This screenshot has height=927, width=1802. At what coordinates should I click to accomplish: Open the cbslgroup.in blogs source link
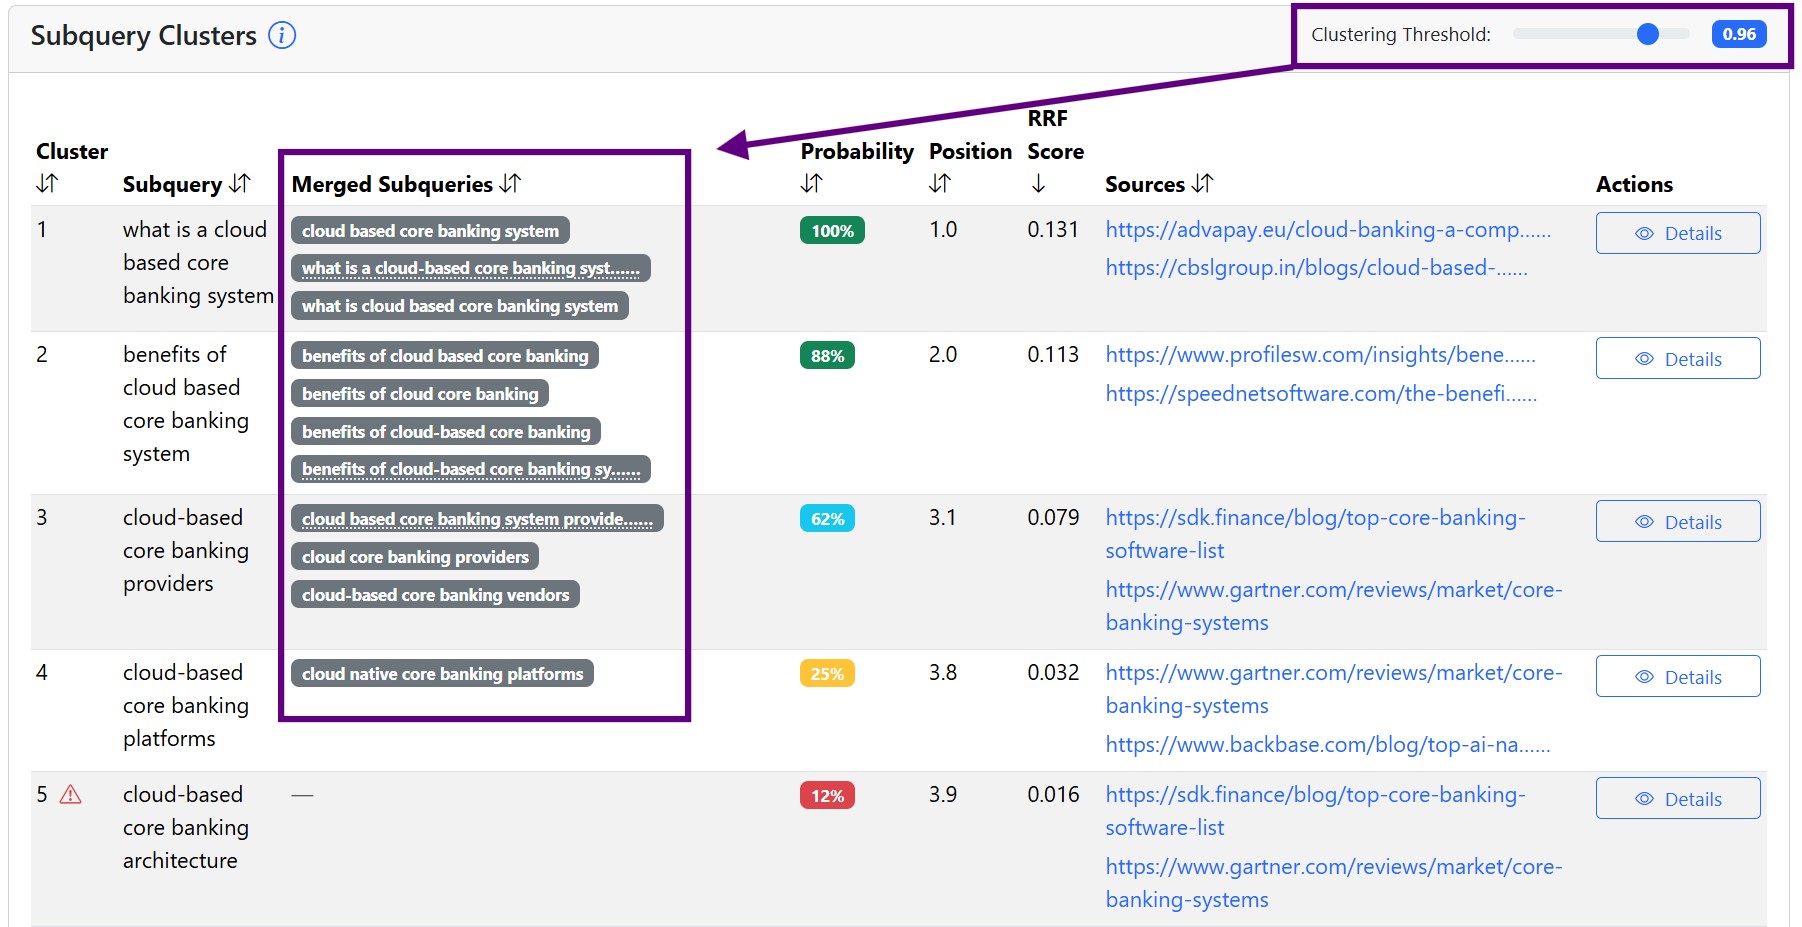click(1315, 268)
